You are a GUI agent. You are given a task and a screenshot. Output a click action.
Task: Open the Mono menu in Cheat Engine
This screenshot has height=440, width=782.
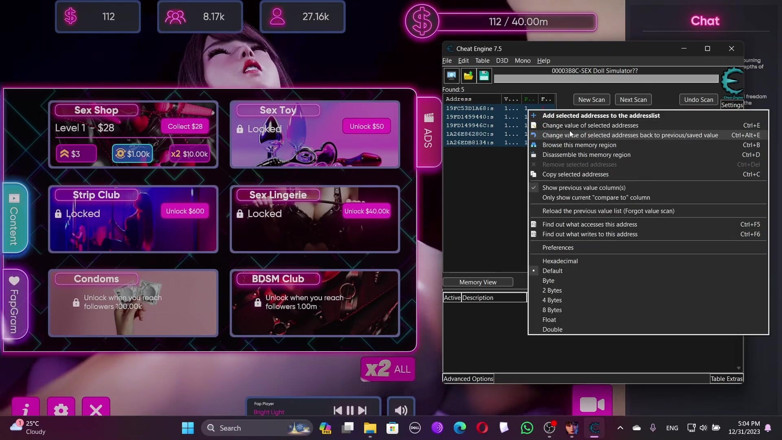click(522, 60)
